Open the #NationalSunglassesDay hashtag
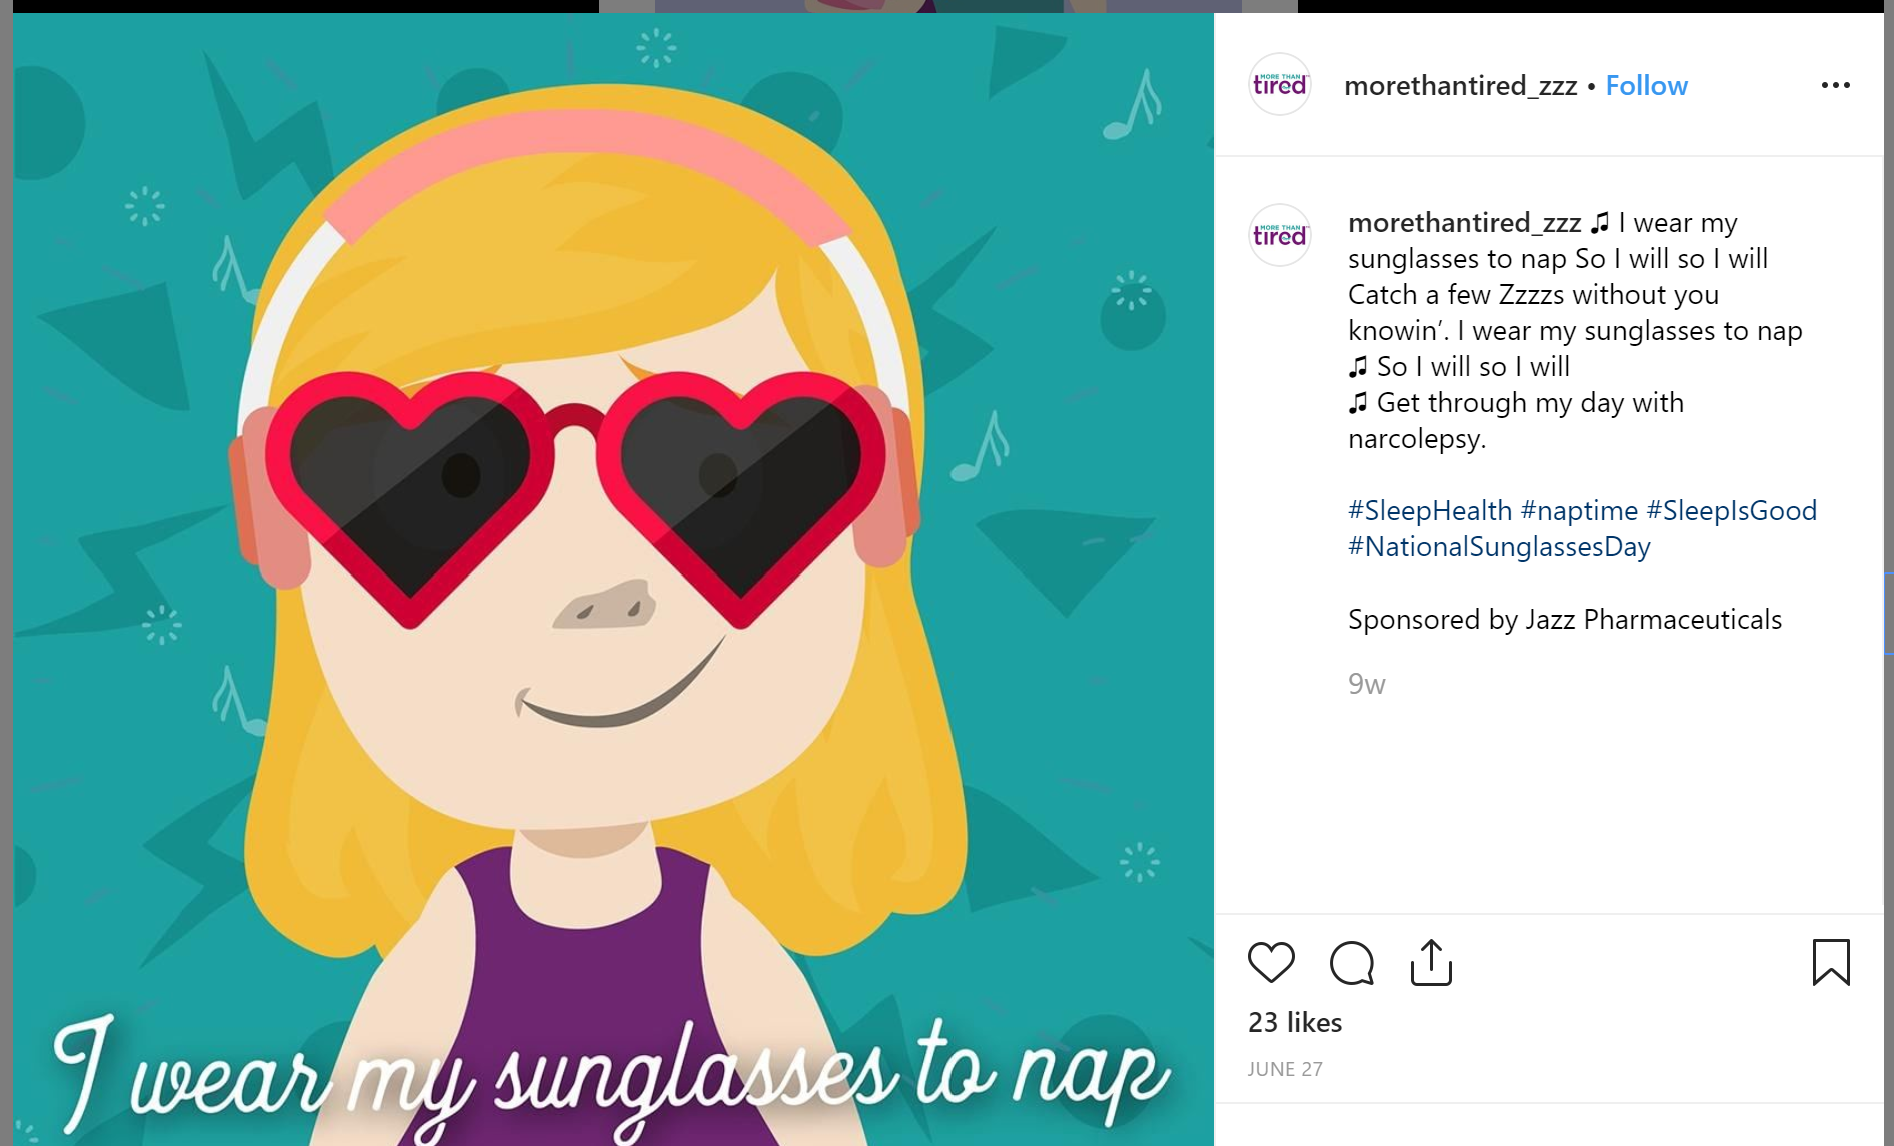The width and height of the screenshot is (1894, 1146). click(1499, 547)
